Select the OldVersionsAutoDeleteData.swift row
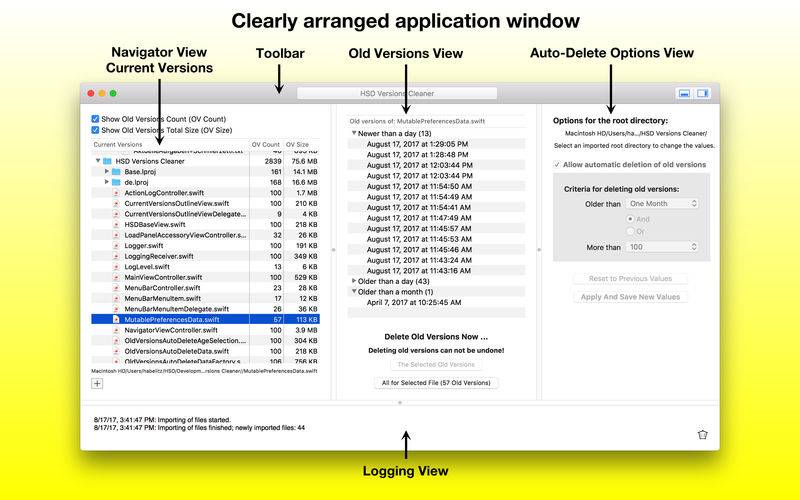This screenshot has width=800, height=500. [206, 351]
